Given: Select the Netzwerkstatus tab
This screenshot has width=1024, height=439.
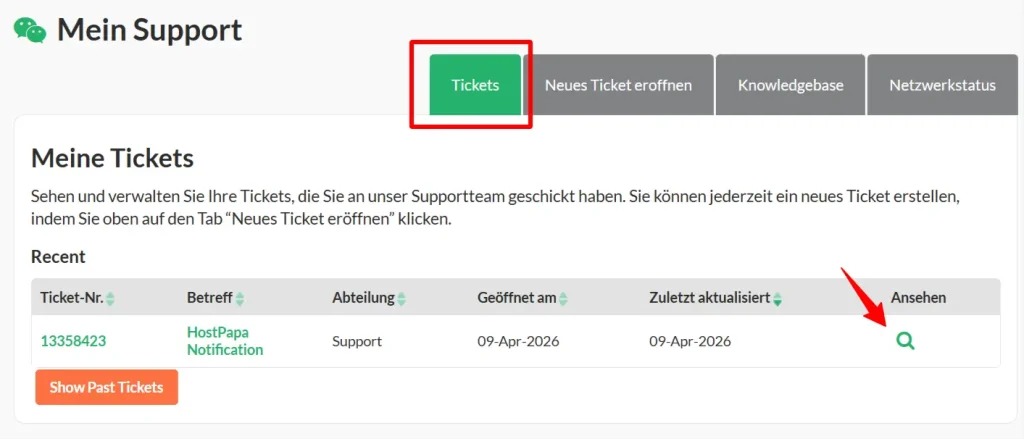Looking at the screenshot, I should [942, 85].
